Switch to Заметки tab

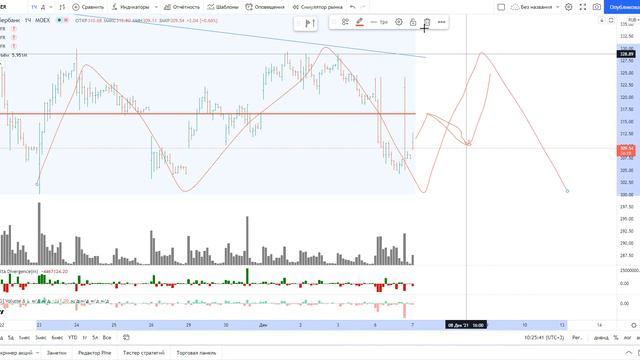click(x=56, y=353)
